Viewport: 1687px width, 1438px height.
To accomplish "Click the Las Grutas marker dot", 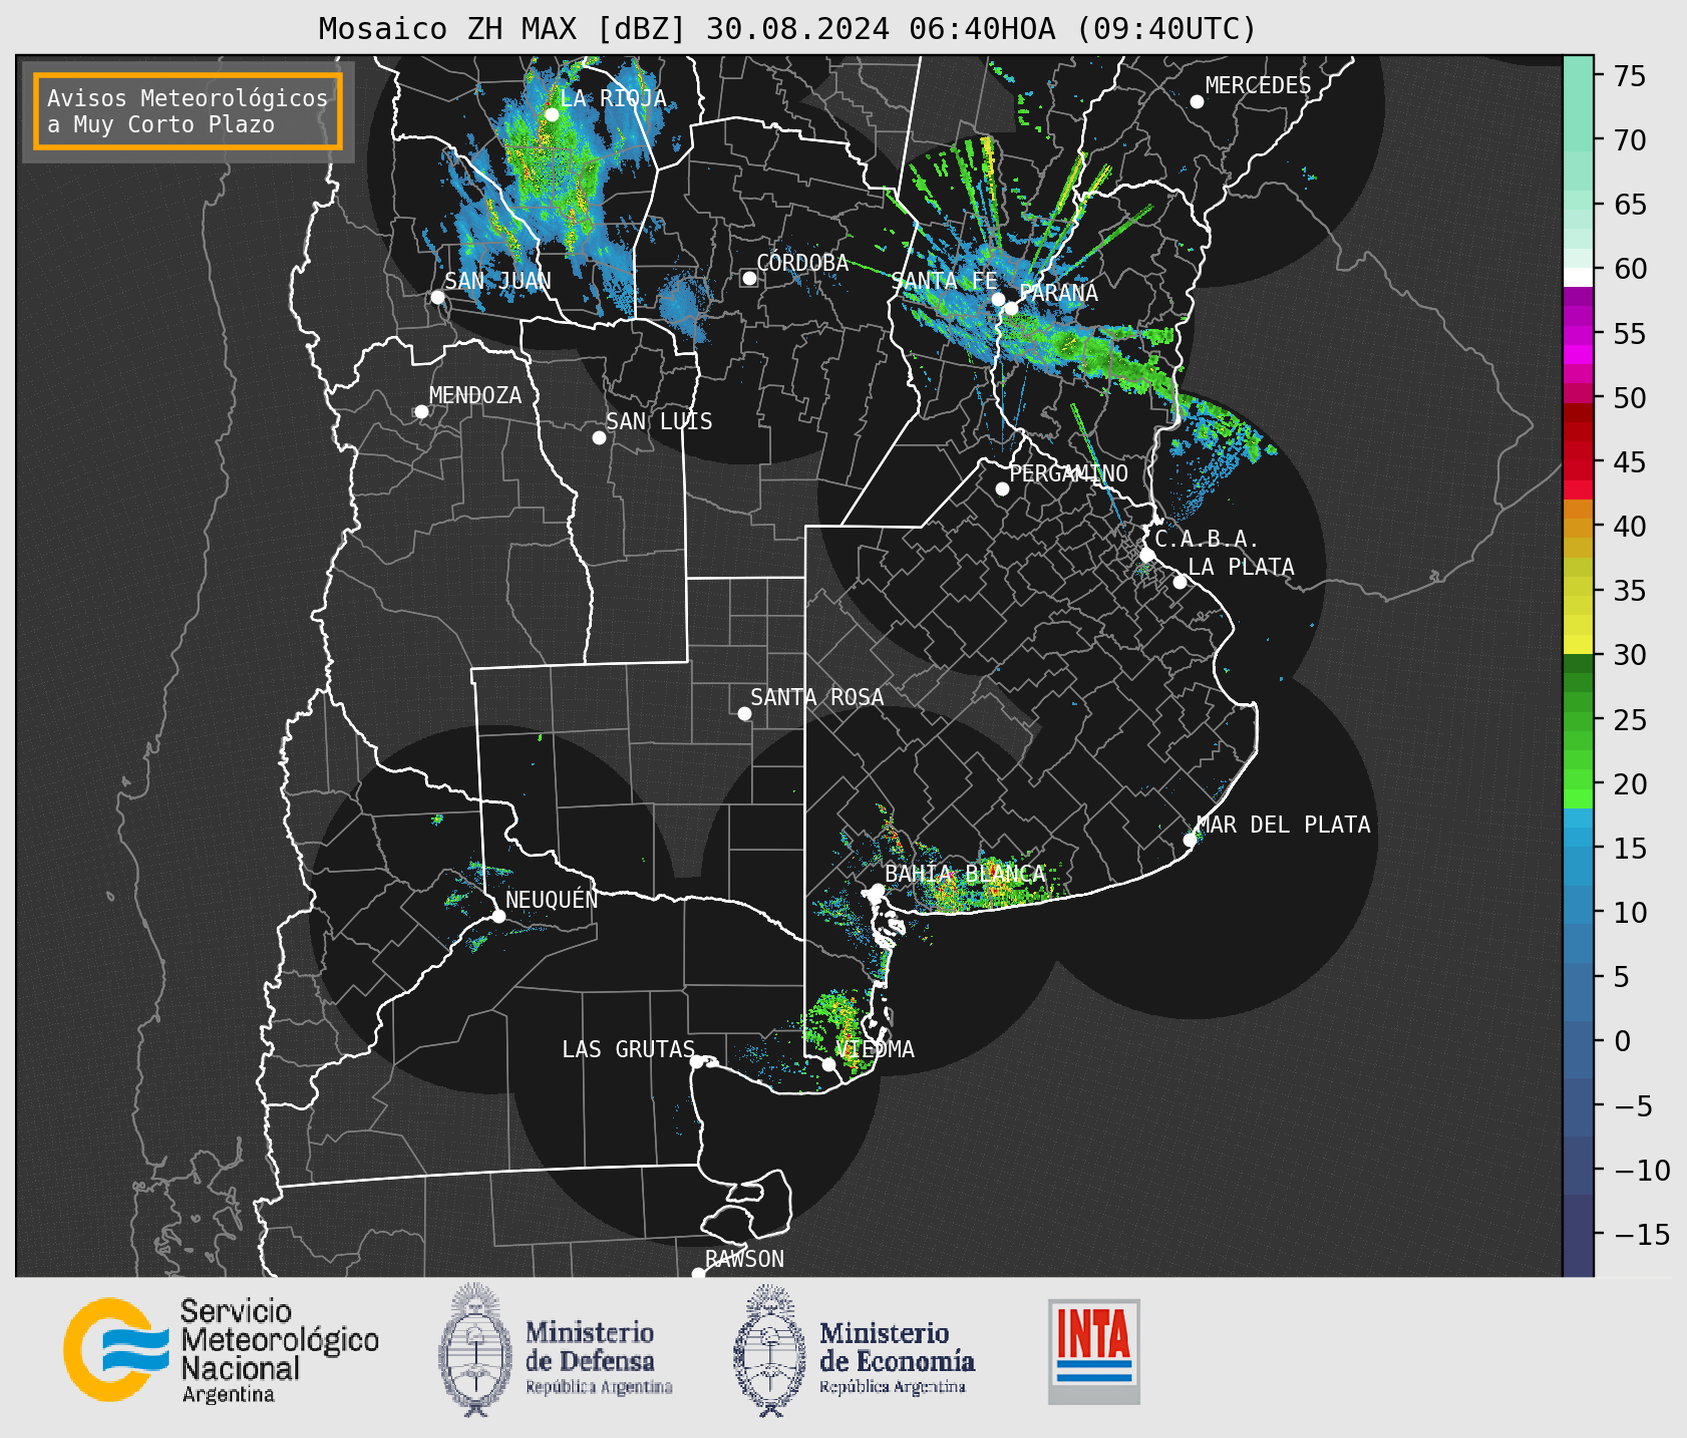I will (697, 1062).
